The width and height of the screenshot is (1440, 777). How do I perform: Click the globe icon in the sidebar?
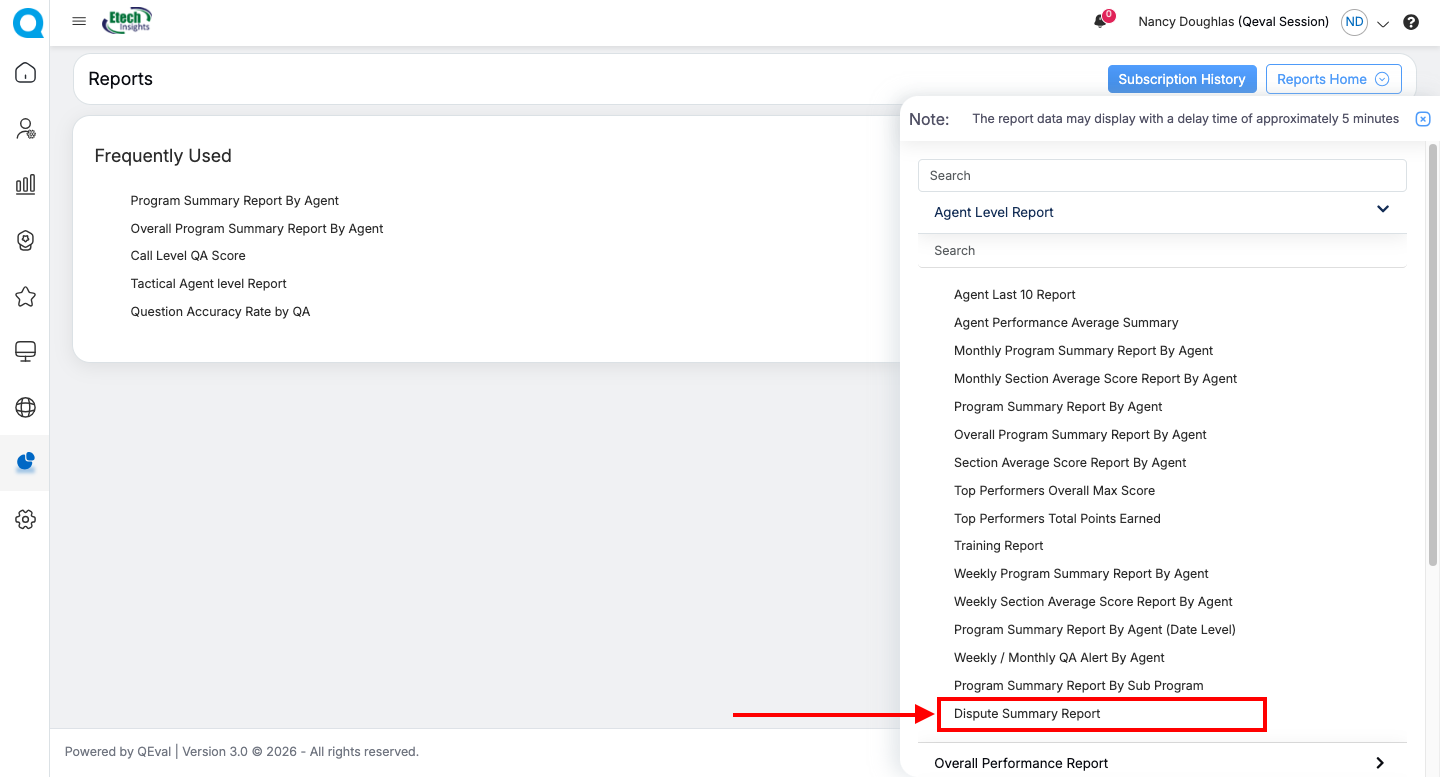click(25, 407)
